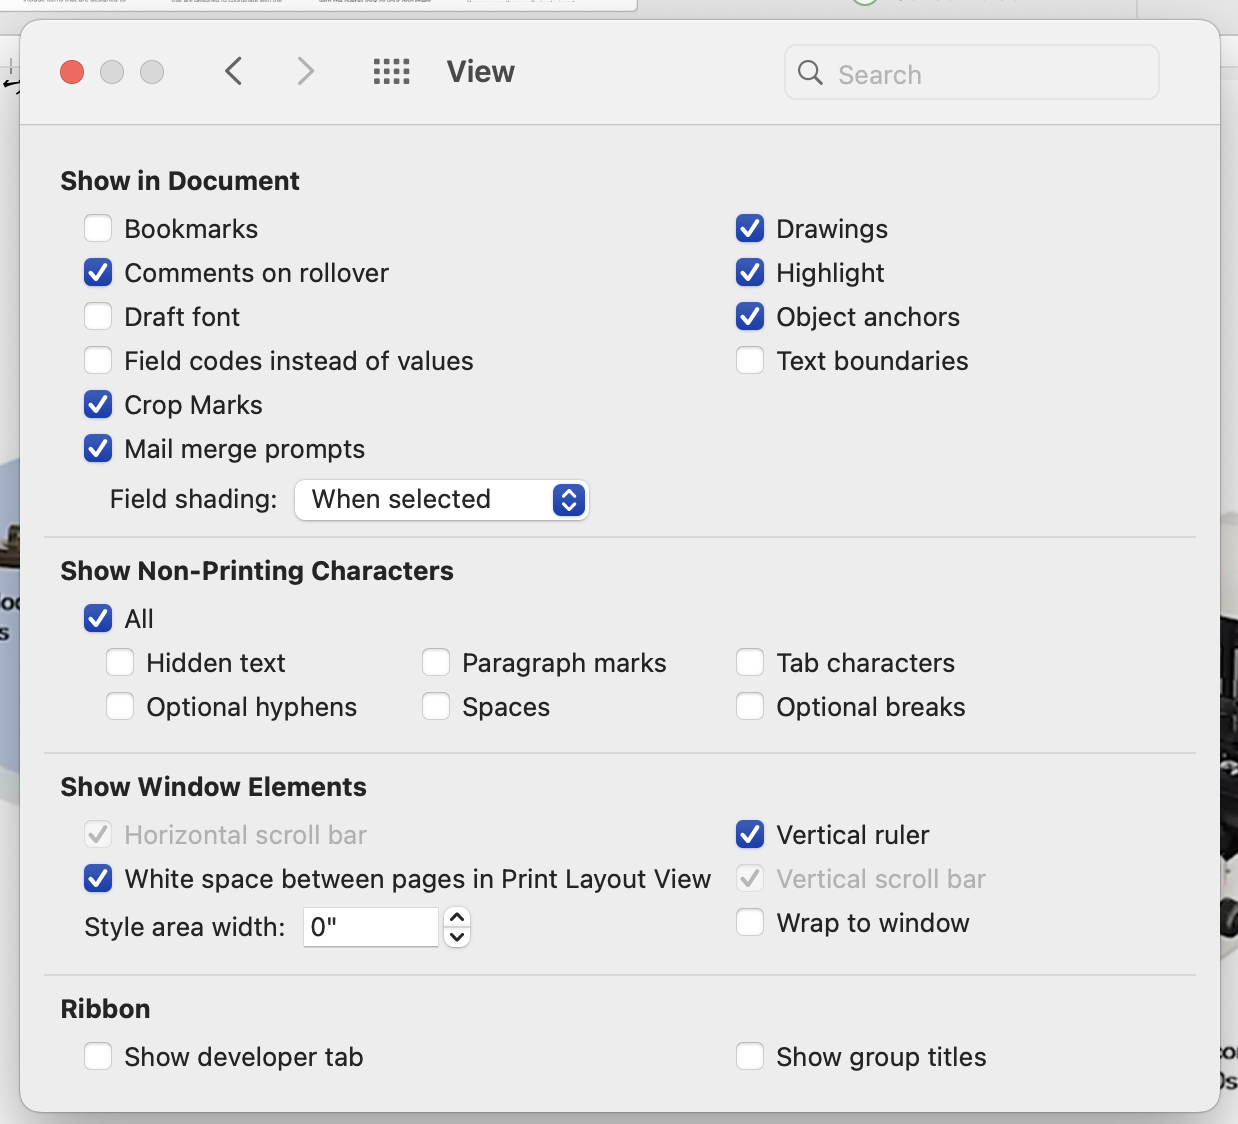Screen dimensions: 1238x1124
Task: Click the Show Non-Printing Characters heading
Action: point(257,571)
